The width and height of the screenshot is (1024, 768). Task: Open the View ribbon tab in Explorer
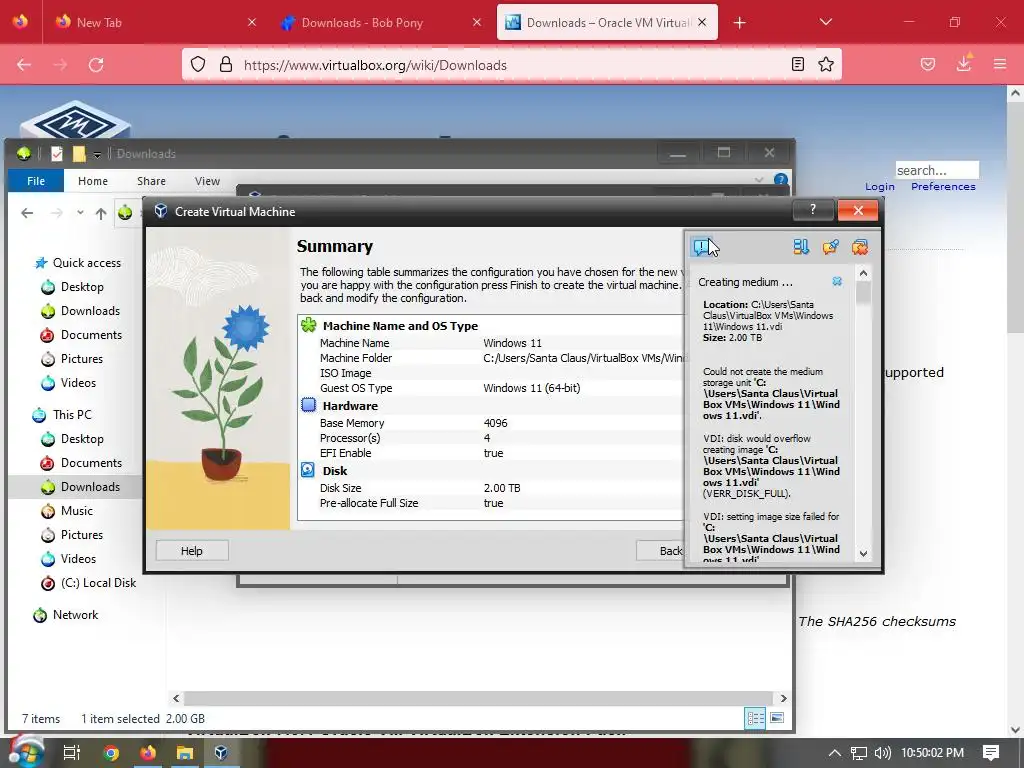point(207,181)
